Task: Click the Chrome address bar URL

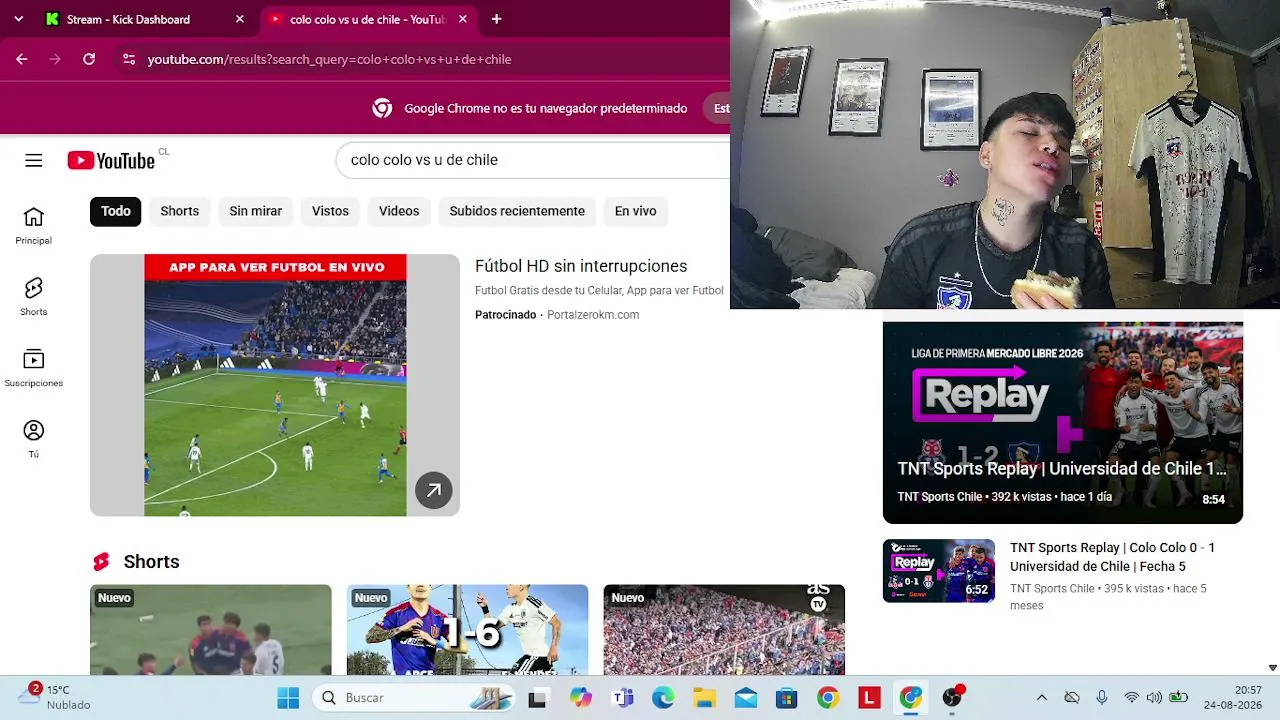Action: [329, 59]
